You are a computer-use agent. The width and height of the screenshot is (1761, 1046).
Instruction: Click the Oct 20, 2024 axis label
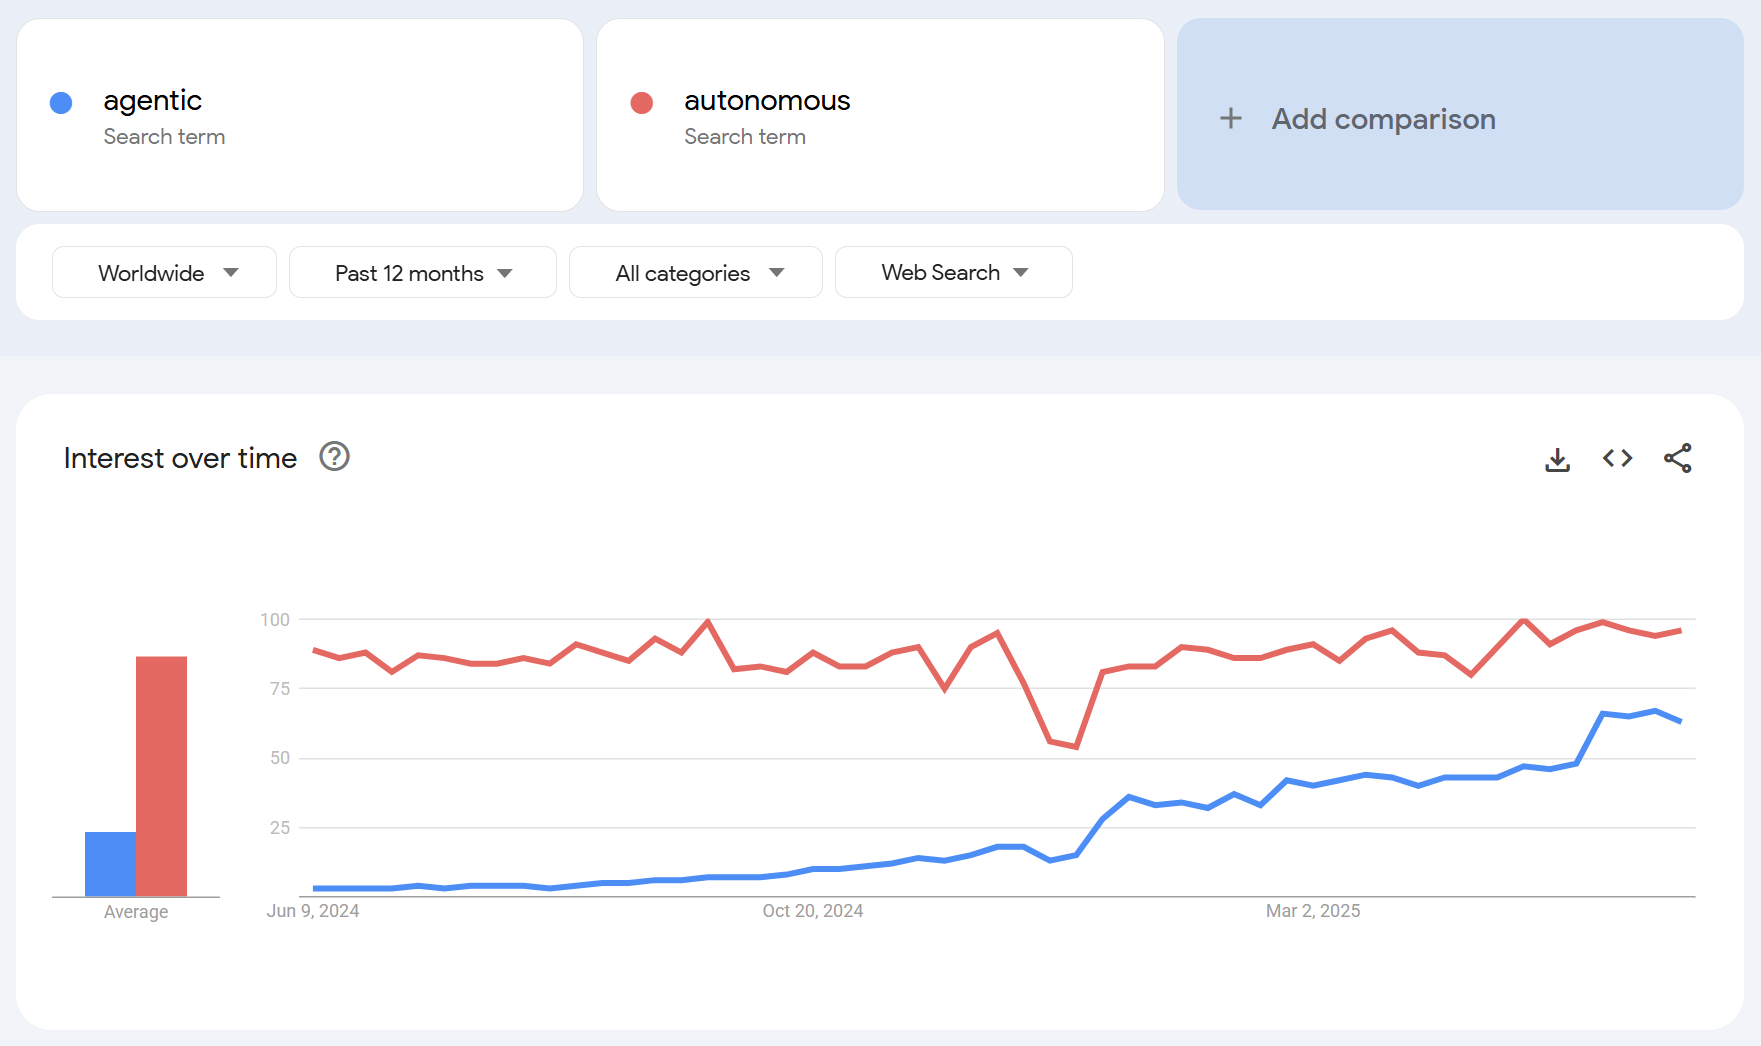(813, 911)
